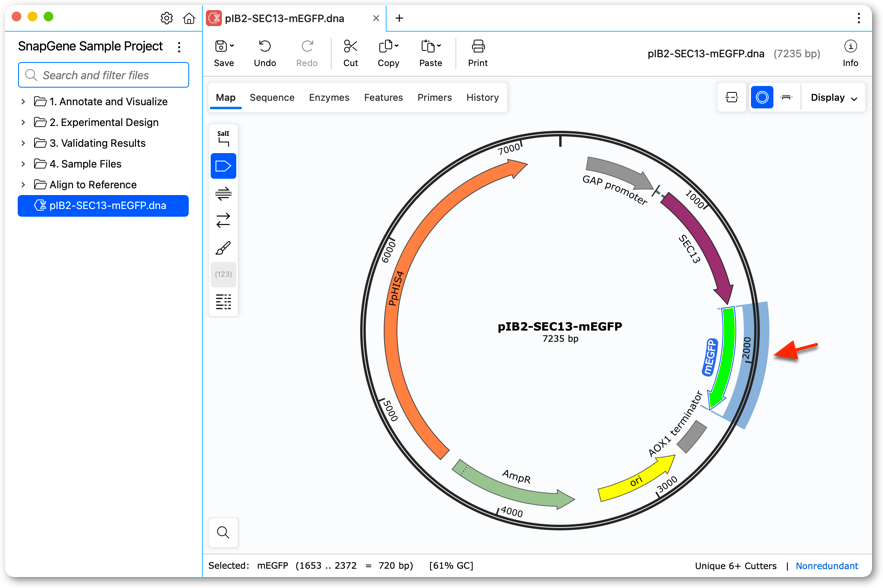
Task: Expand the 4. Sample Files folder
Action: (x=23, y=164)
